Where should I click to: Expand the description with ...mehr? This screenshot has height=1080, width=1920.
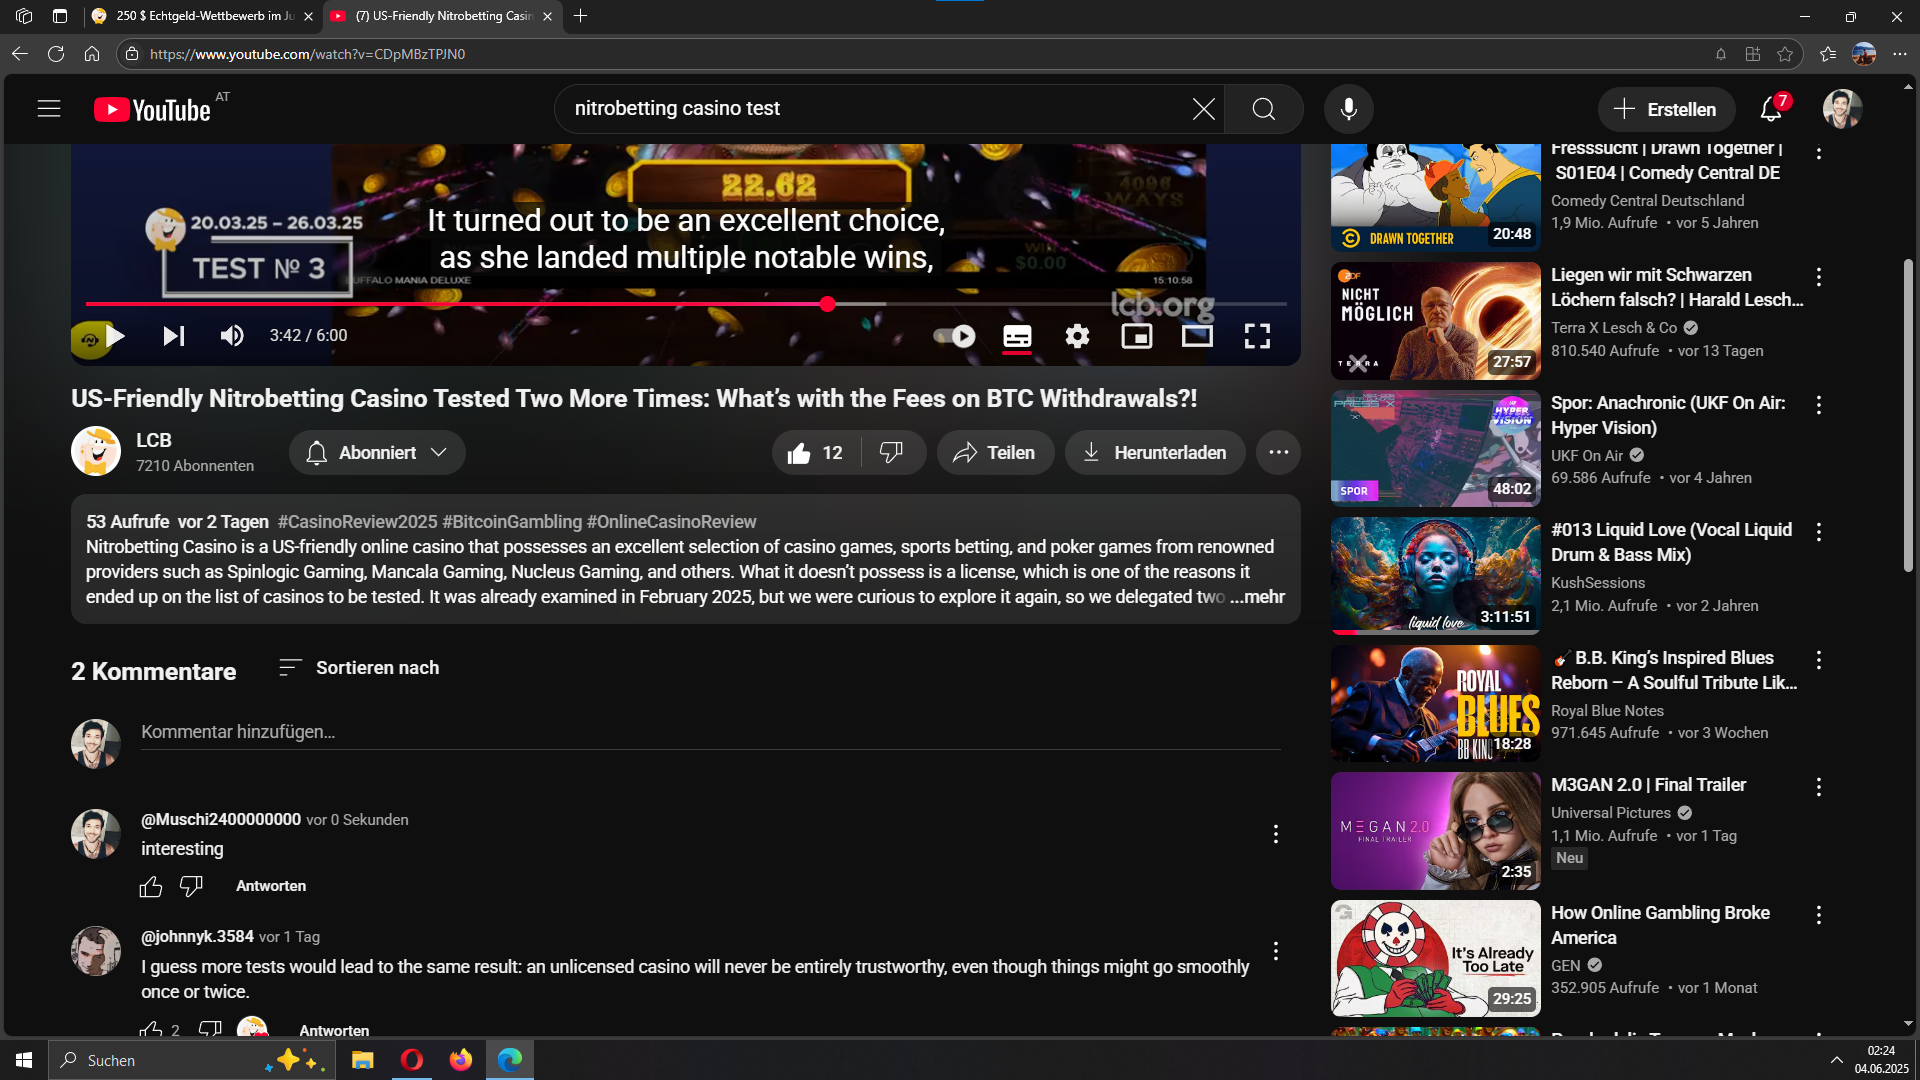[1257, 597]
